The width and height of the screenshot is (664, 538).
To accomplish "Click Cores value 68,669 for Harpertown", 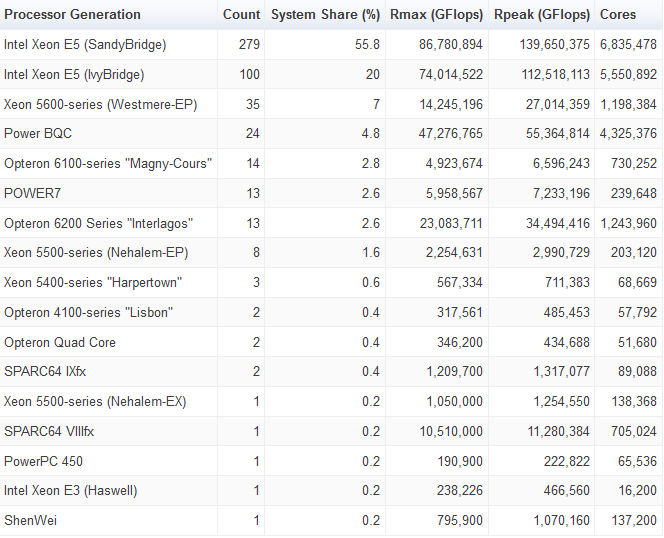I will 637,283.
